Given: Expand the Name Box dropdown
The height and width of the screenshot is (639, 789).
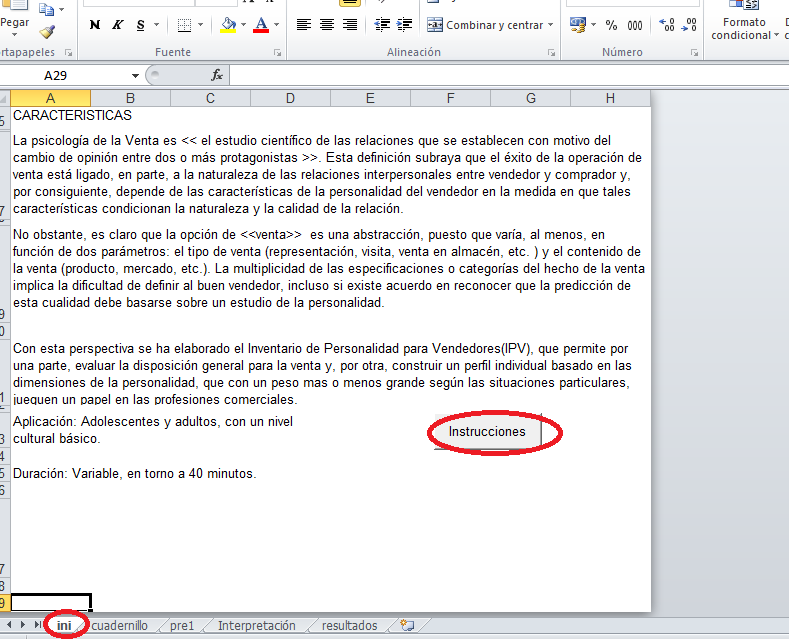Looking at the screenshot, I should (x=135, y=75).
